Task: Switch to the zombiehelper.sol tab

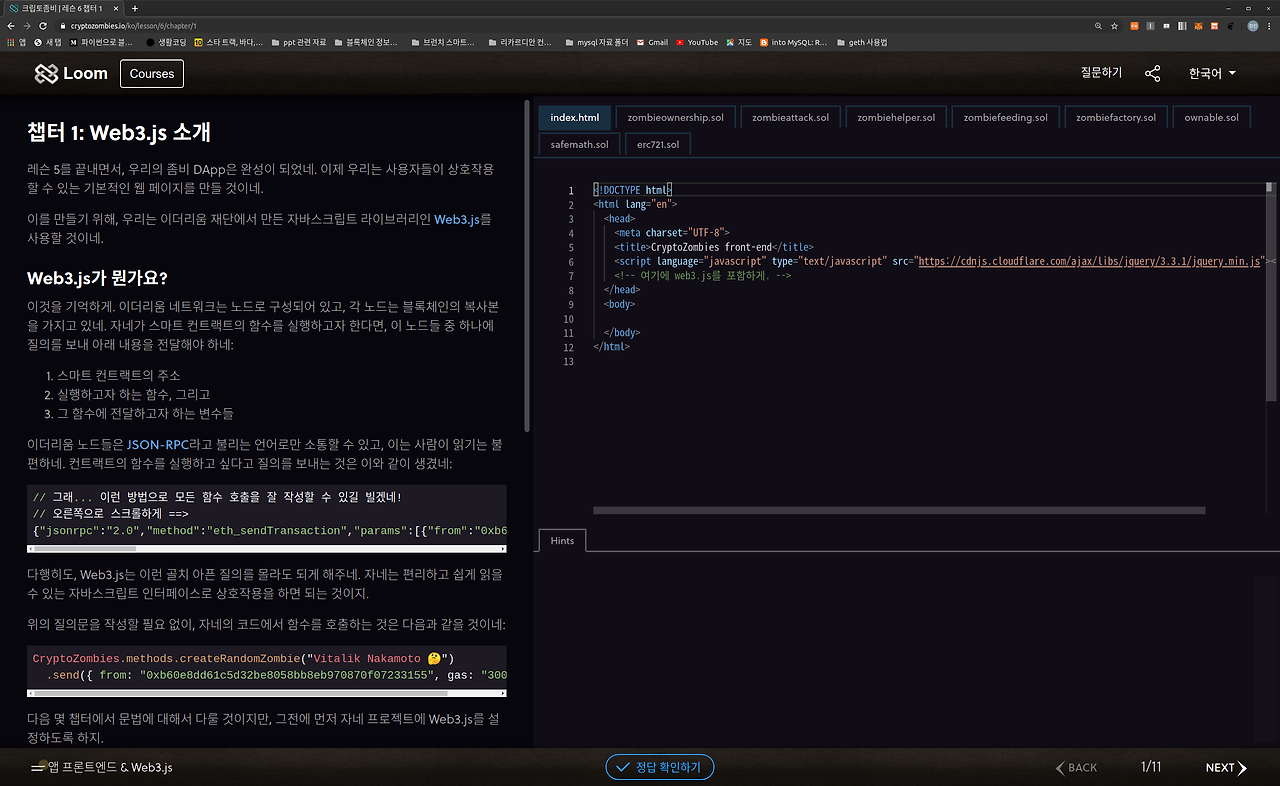Action: pos(896,117)
